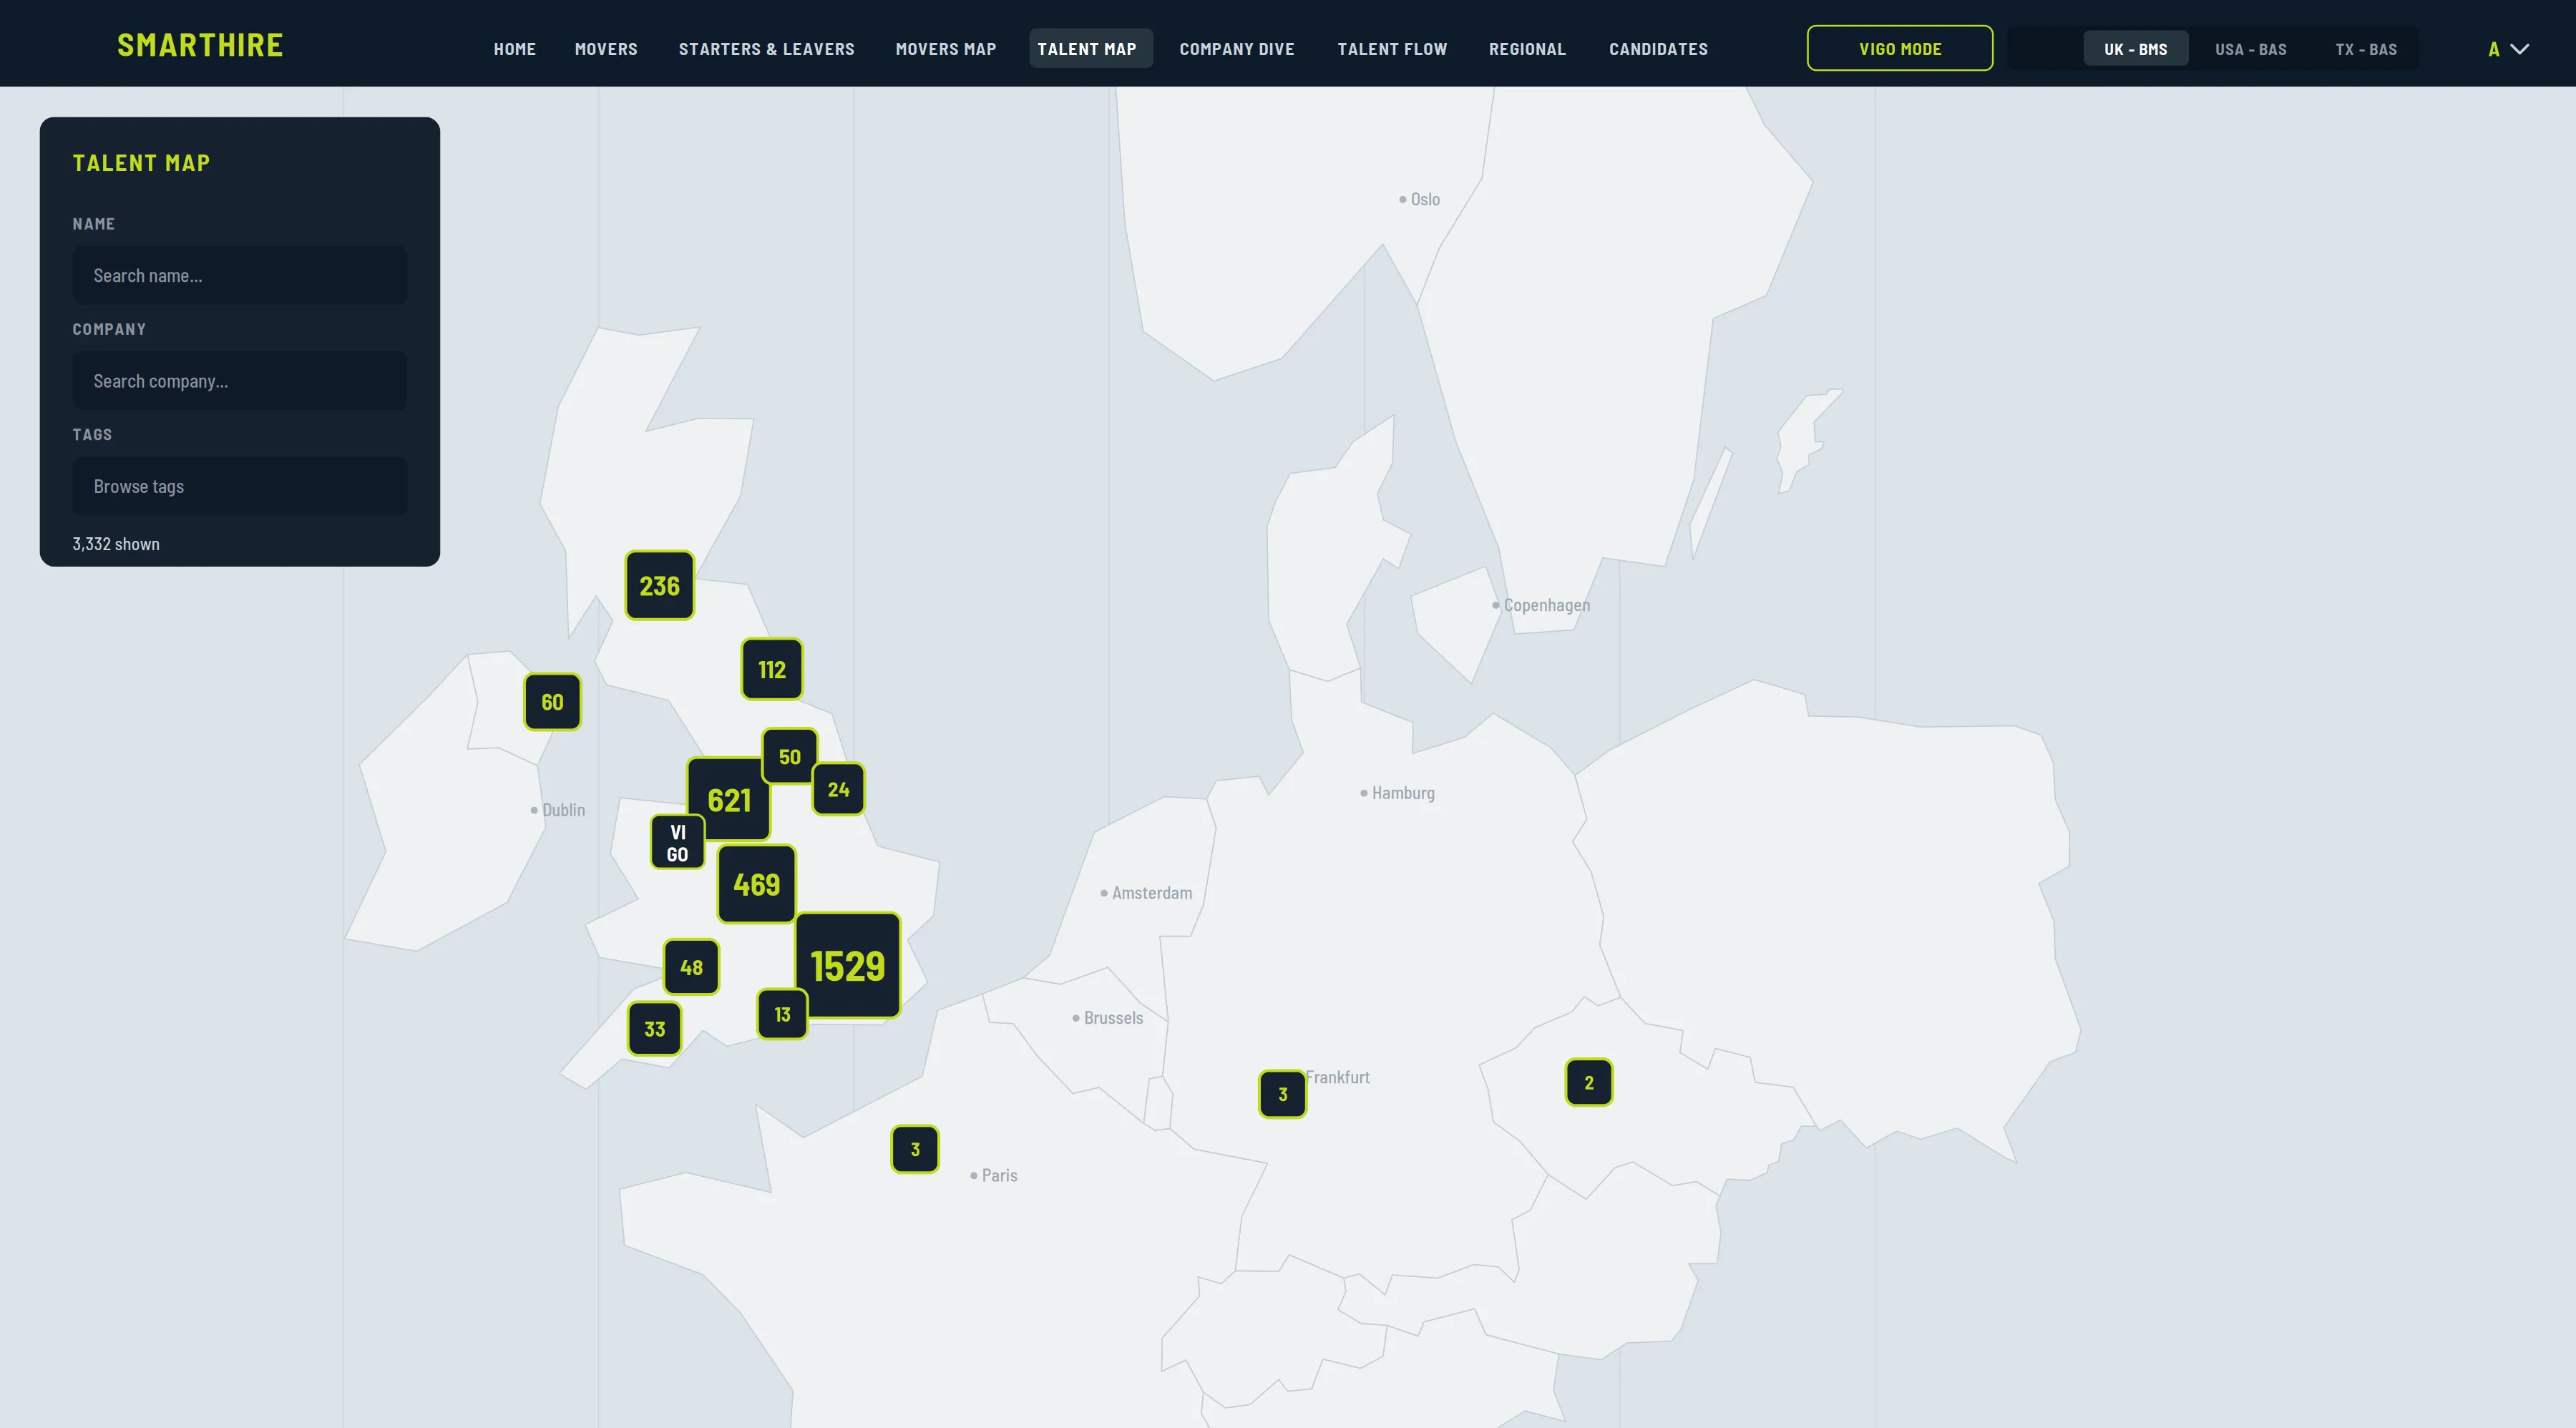Viewport: 2576px width, 1428px height.
Task: Click the 3,332 shown count
Action: click(116, 544)
